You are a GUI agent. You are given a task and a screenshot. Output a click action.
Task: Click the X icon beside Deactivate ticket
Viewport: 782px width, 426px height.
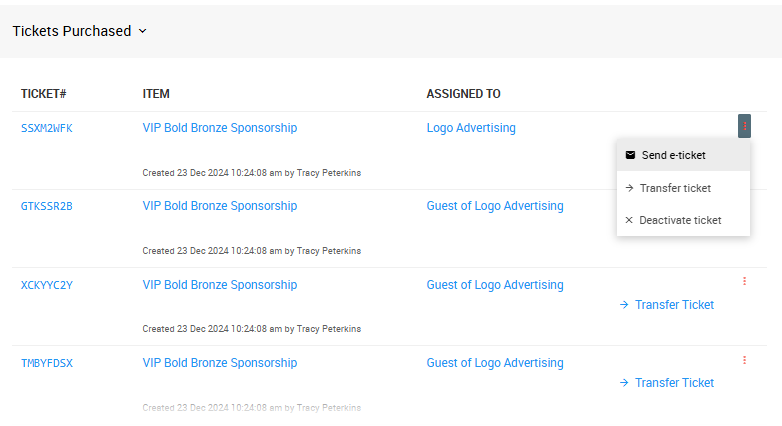coord(629,220)
